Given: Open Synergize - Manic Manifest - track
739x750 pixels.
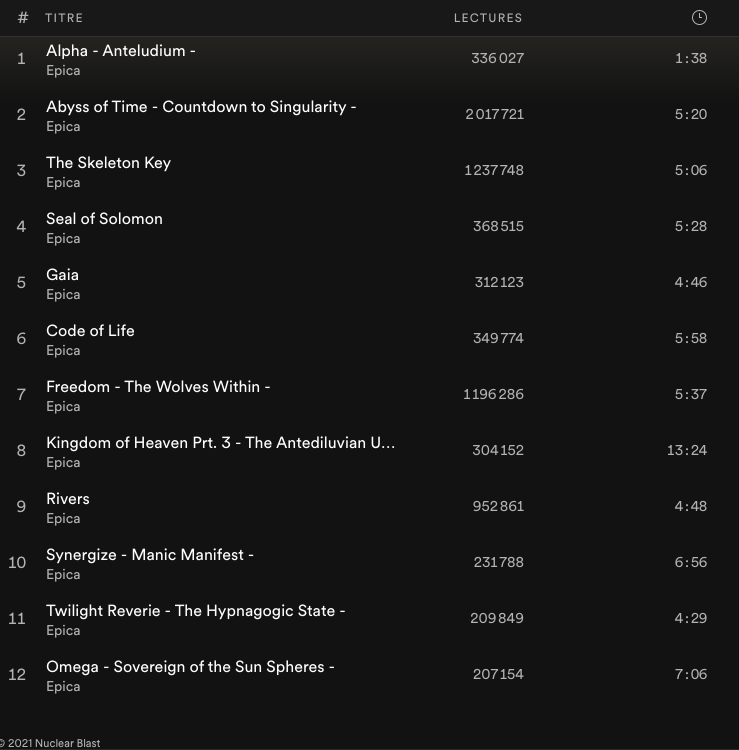Looking at the screenshot, I should pyautogui.click(x=149, y=555).
